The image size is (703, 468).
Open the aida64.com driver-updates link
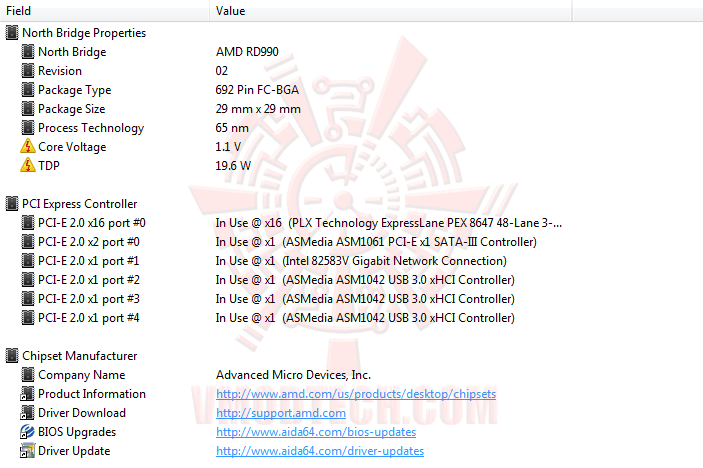pos(320,451)
